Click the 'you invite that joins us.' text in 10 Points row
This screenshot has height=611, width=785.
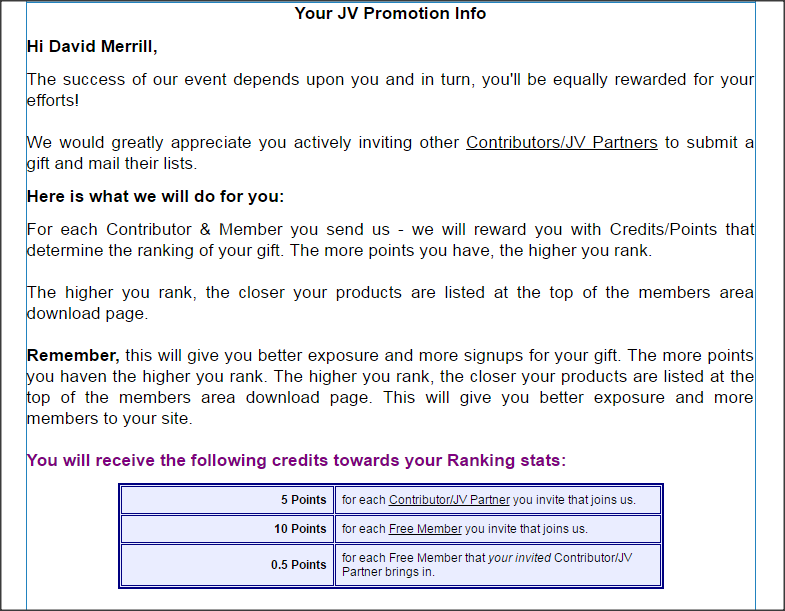pos(526,529)
